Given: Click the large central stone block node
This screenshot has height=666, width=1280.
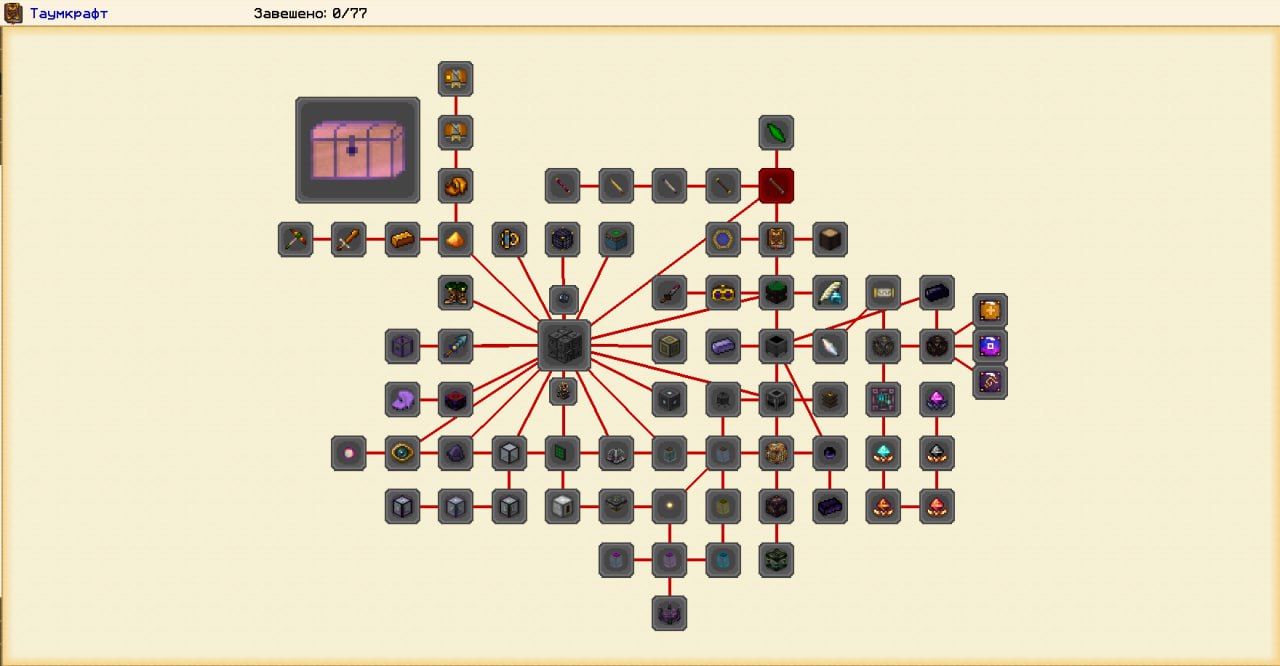Looking at the screenshot, I should [x=564, y=346].
